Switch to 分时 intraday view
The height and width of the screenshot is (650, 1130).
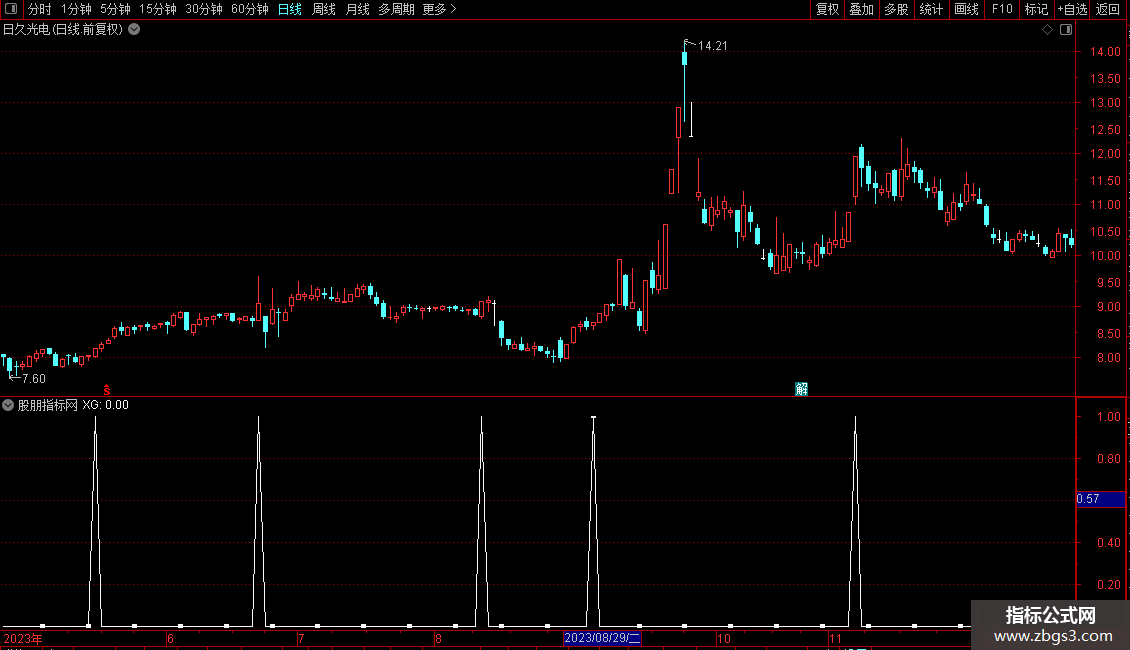coord(40,9)
